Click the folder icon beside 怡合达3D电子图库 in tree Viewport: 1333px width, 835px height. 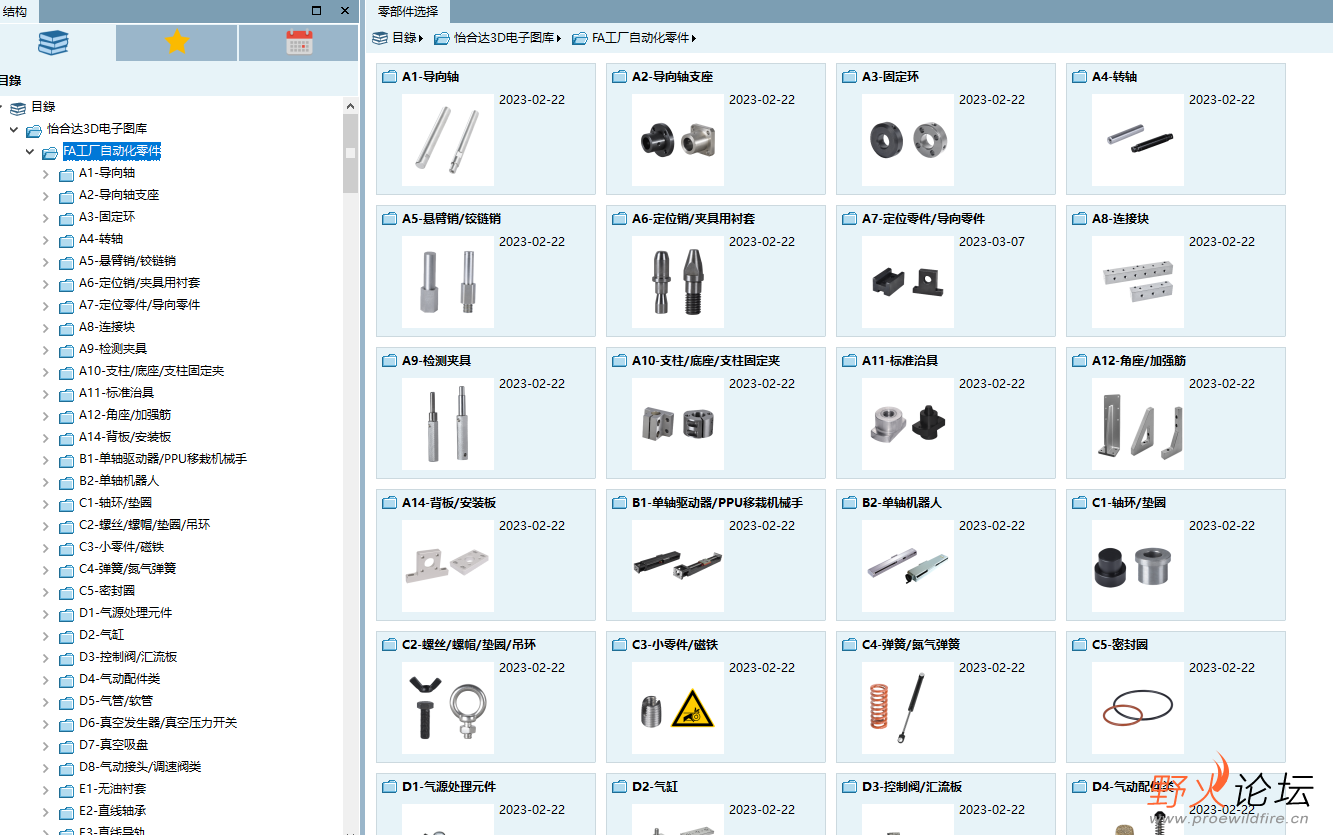click(x=34, y=130)
